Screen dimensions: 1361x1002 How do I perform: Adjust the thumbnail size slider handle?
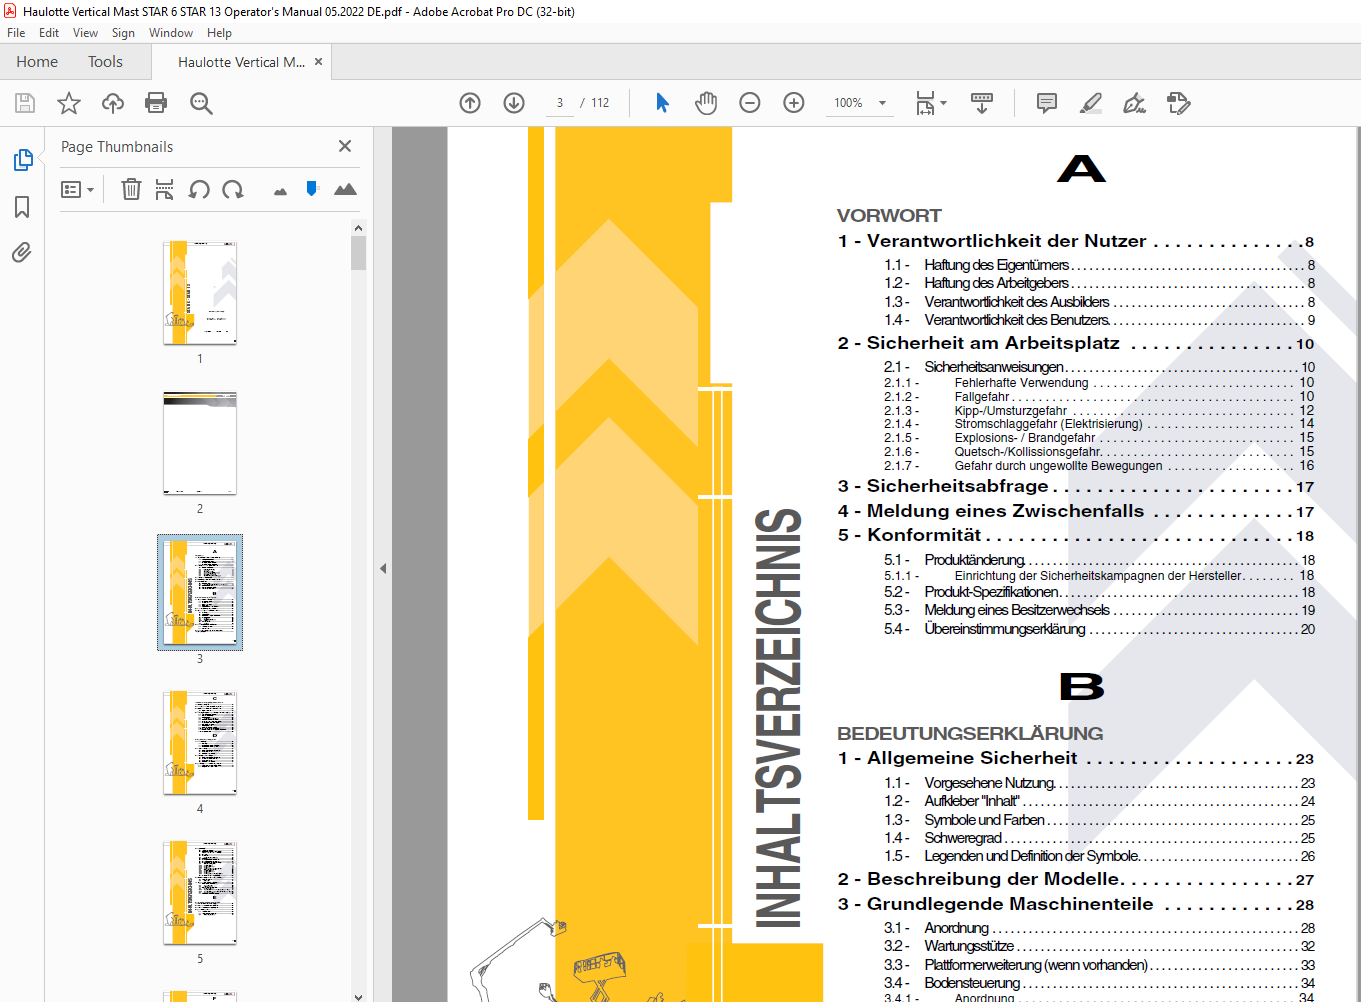click(312, 188)
